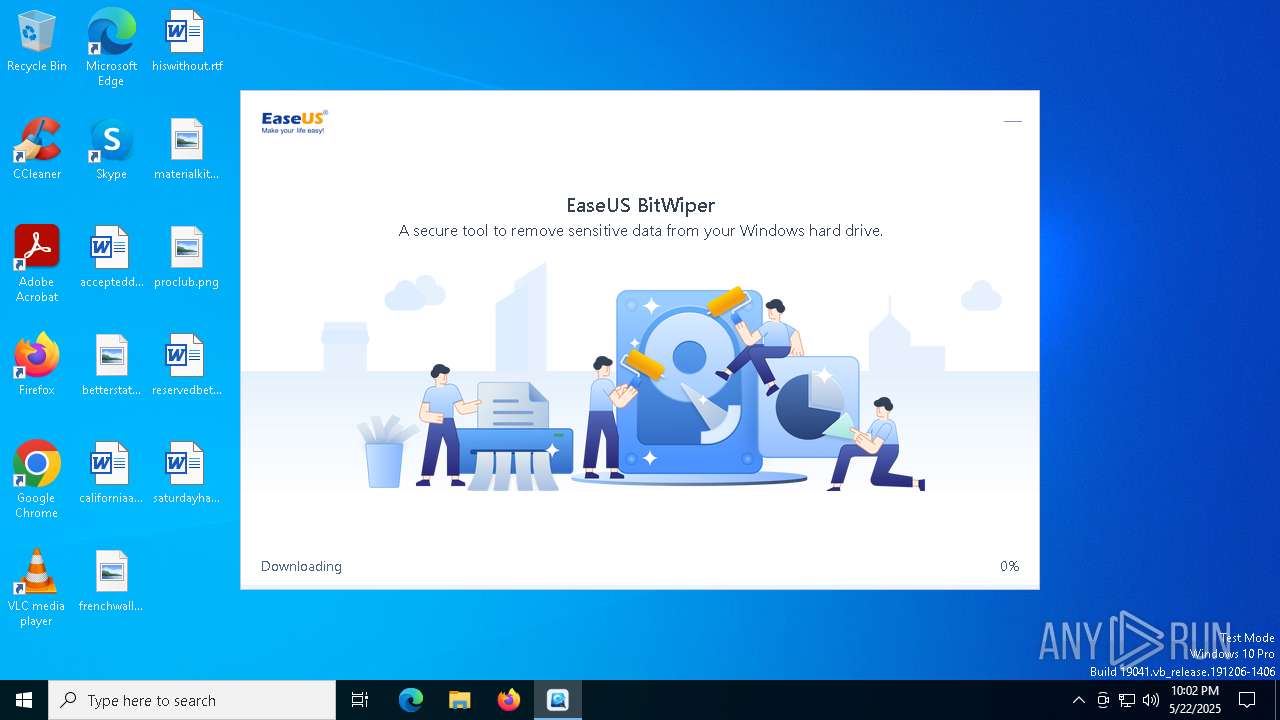Launch Edge from the taskbar
This screenshot has height=720, width=1280.
coord(411,700)
